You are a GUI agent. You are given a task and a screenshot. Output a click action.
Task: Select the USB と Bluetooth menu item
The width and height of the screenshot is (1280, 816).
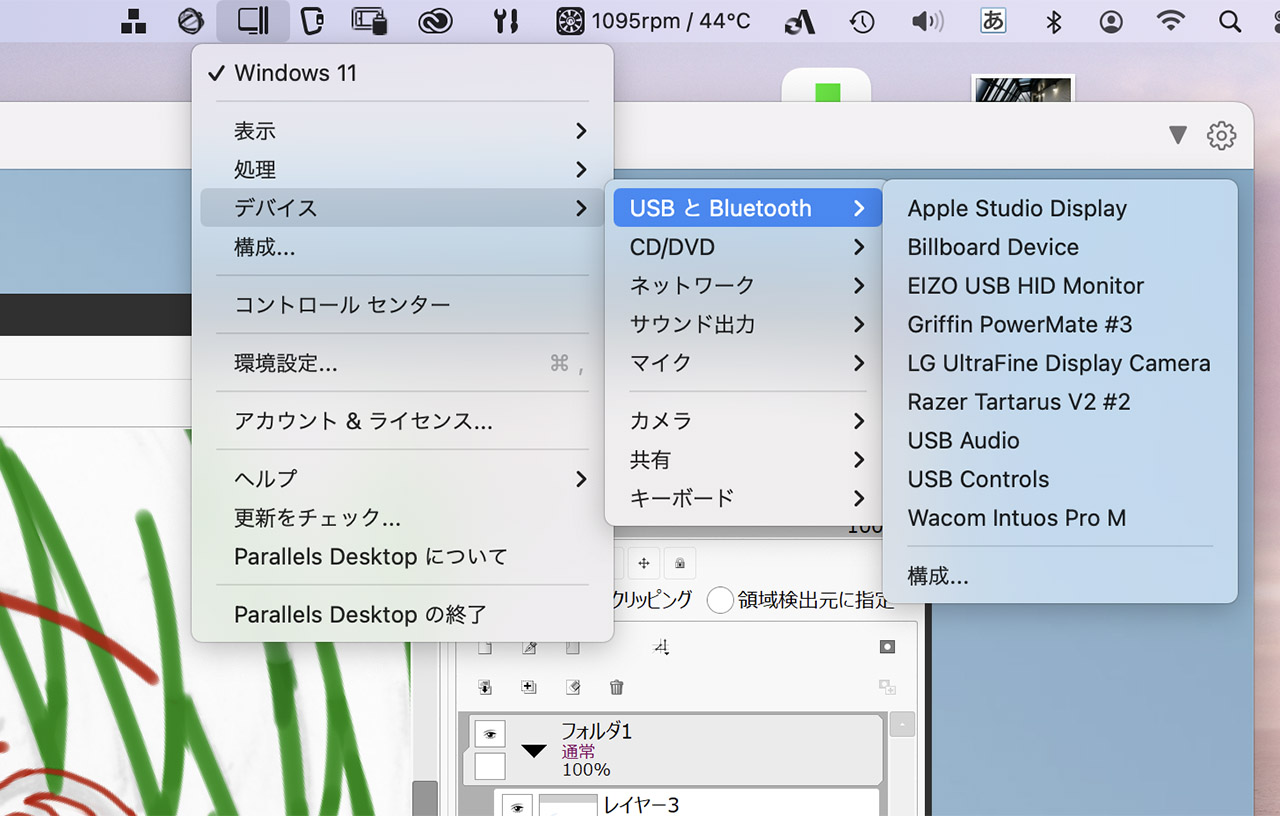tap(746, 208)
